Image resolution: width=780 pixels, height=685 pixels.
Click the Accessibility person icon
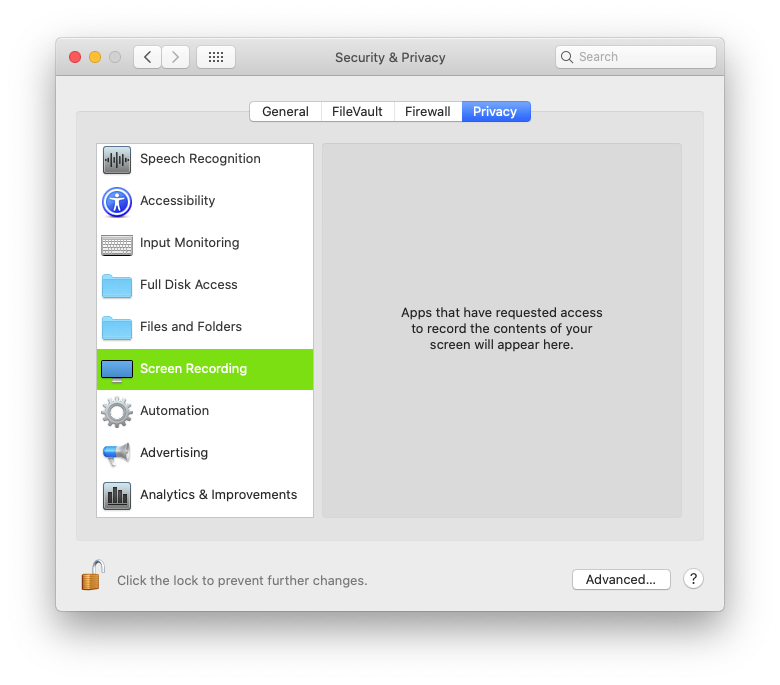[117, 202]
